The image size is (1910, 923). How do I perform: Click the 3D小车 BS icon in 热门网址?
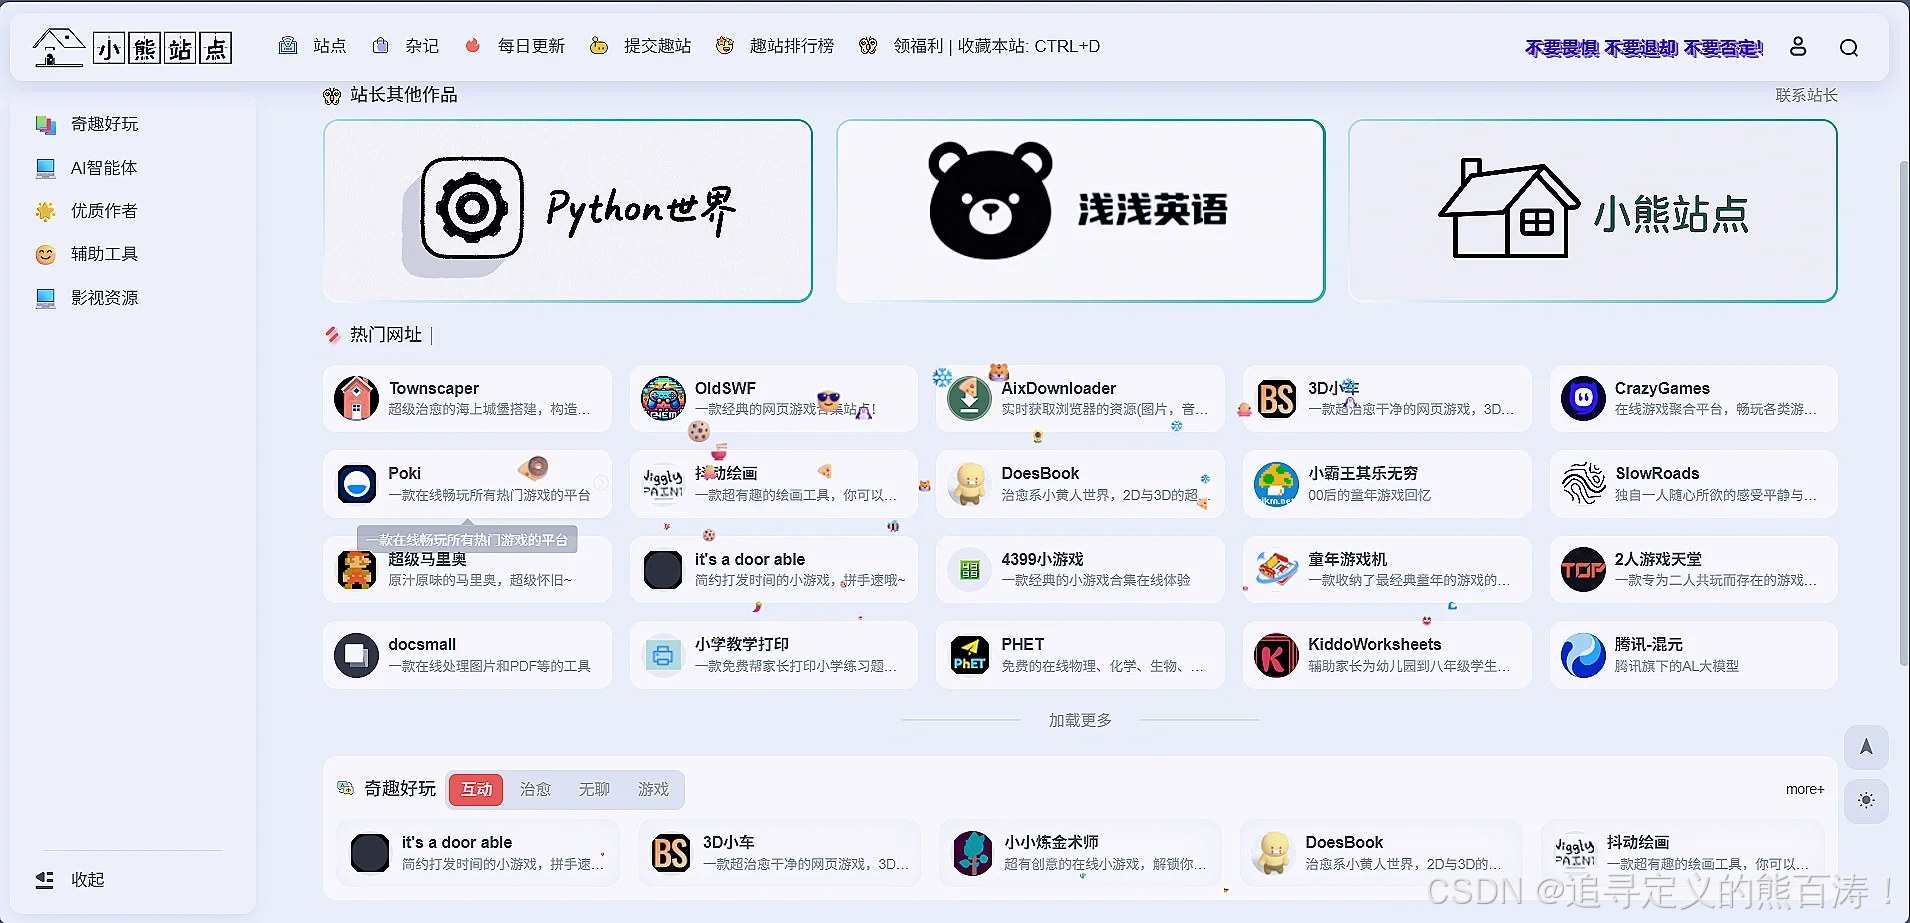1276,398
